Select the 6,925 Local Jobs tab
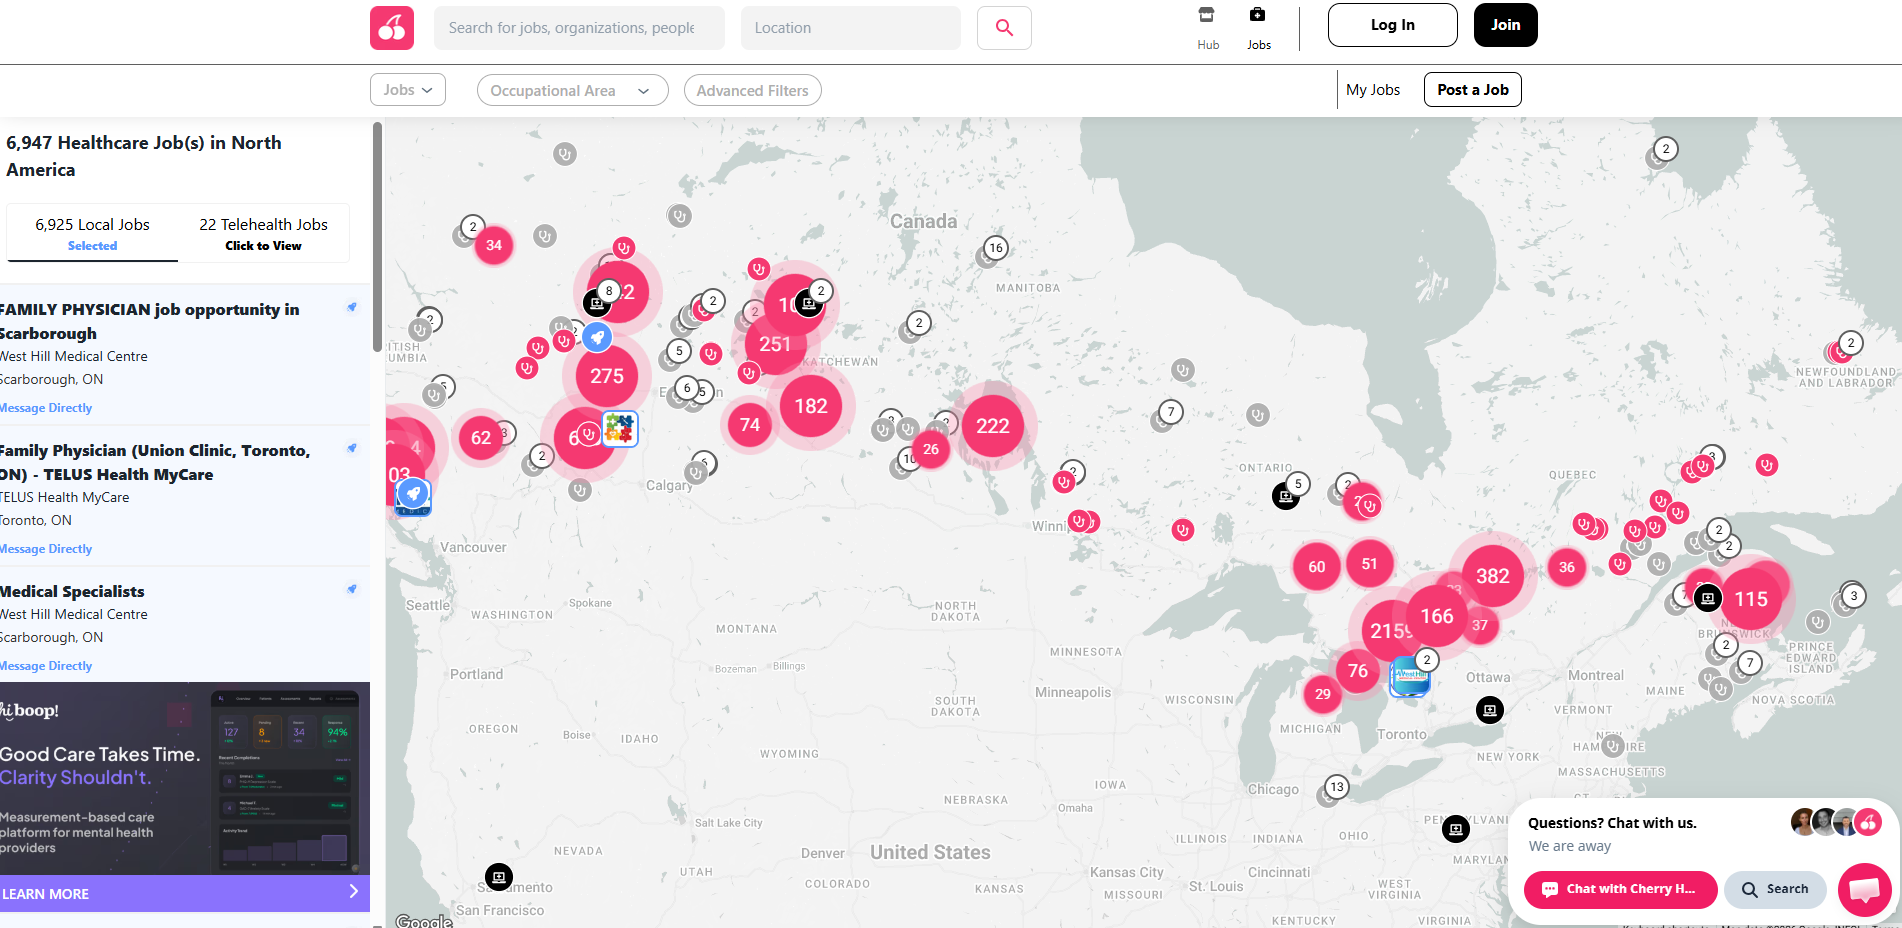Viewport: 1902px width, 928px height. point(92,234)
